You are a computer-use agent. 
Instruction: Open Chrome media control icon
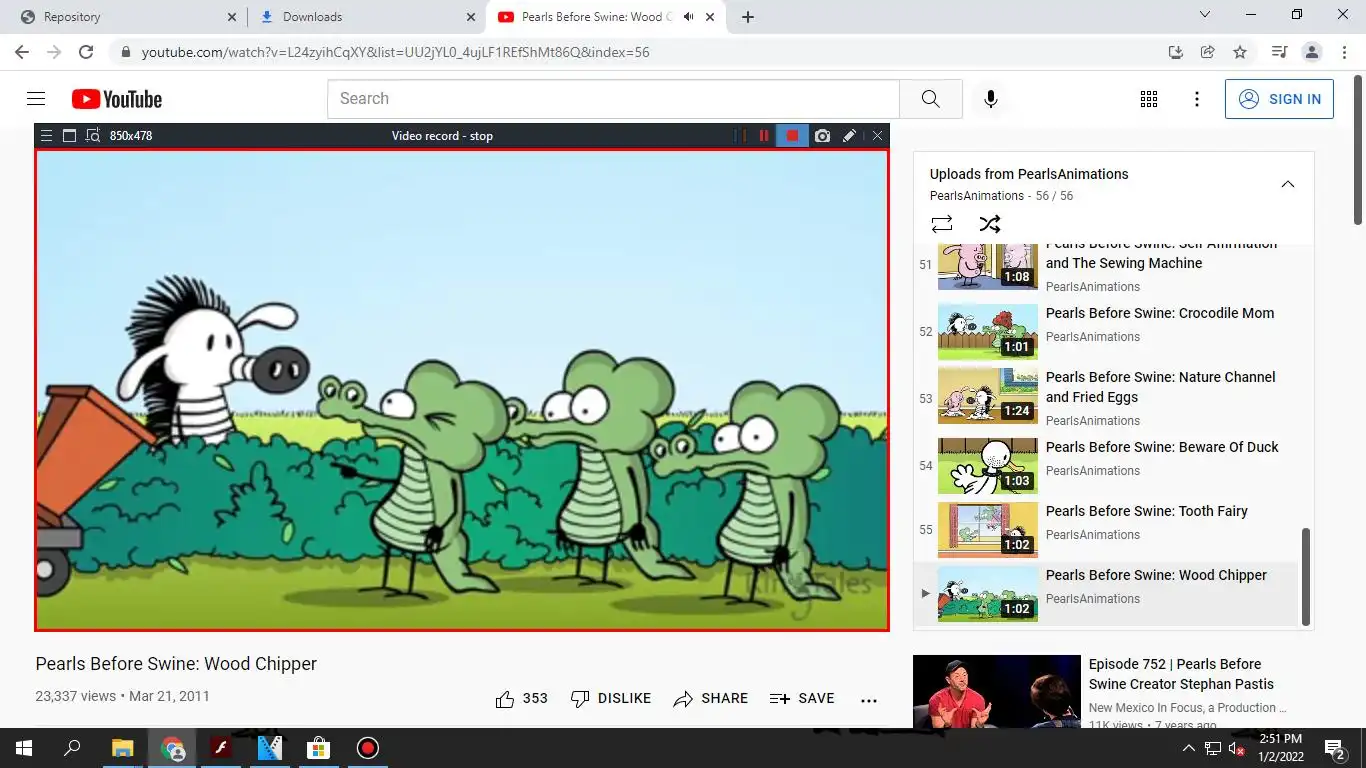1279,52
